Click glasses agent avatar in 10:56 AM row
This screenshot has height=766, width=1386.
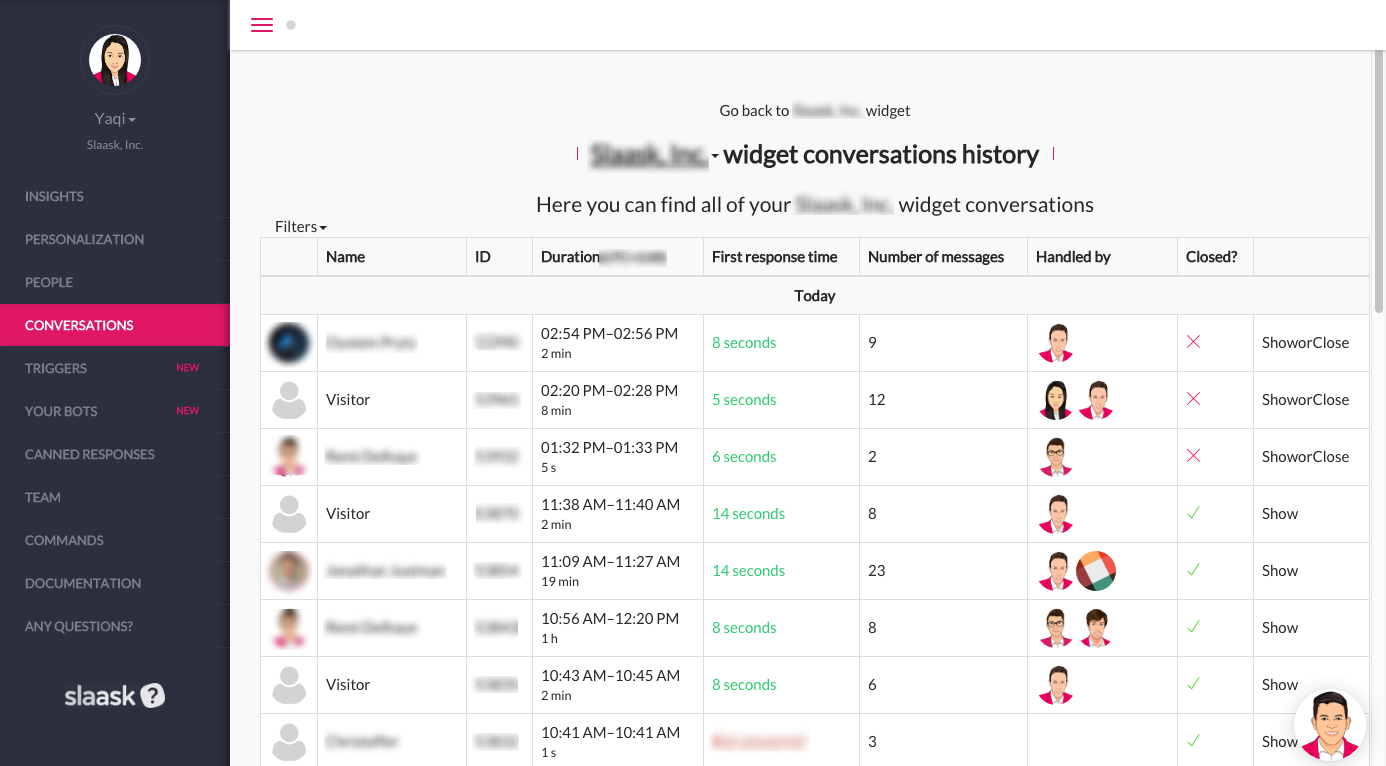click(x=1056, y=628)
